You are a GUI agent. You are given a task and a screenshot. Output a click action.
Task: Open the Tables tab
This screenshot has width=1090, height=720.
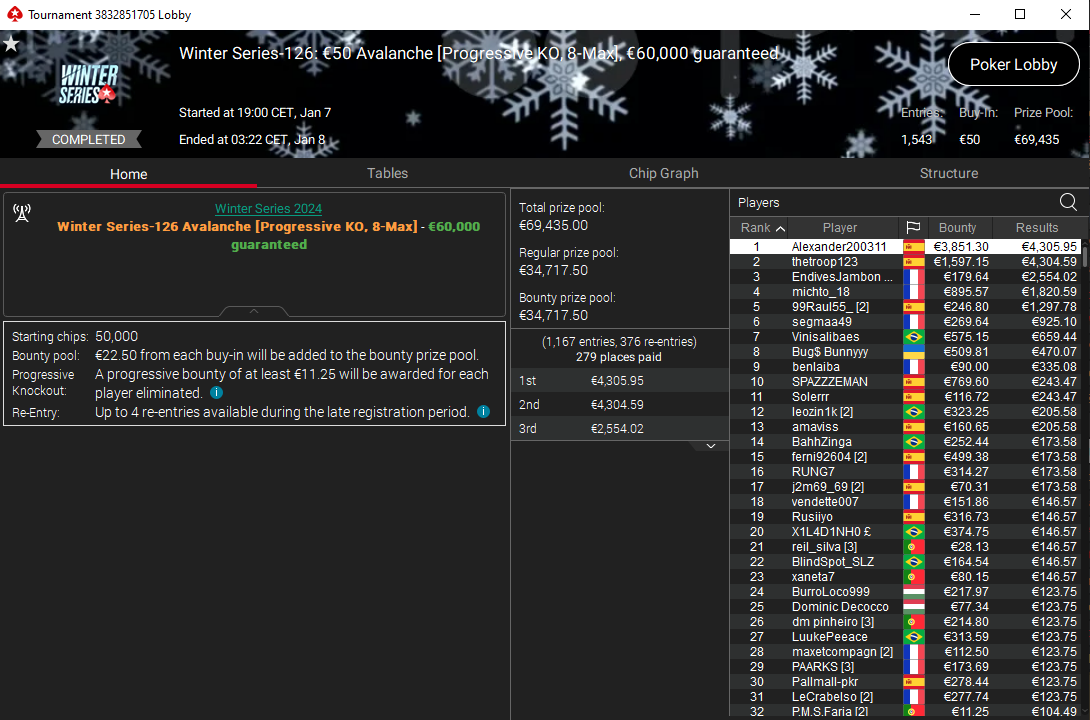point(387,173)
